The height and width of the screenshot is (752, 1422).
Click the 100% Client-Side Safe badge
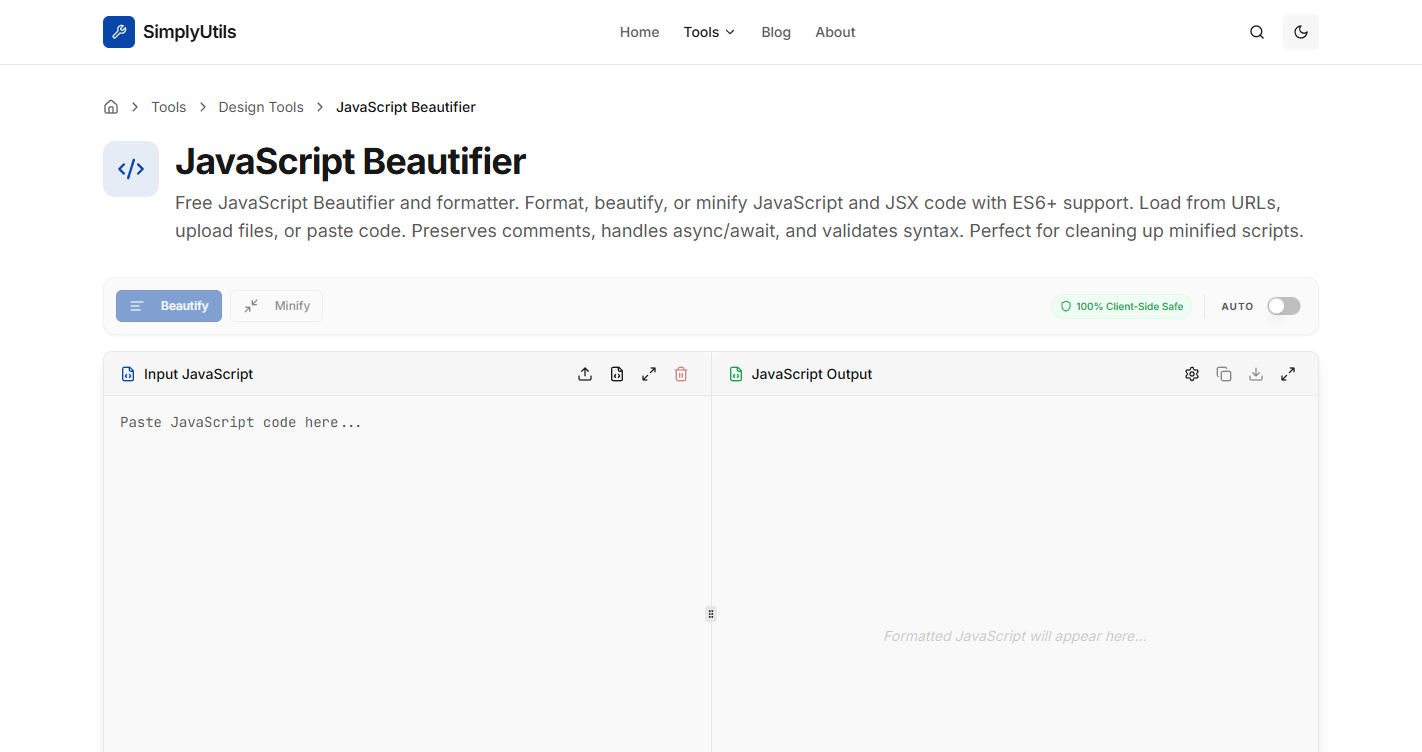(1121, 306)
